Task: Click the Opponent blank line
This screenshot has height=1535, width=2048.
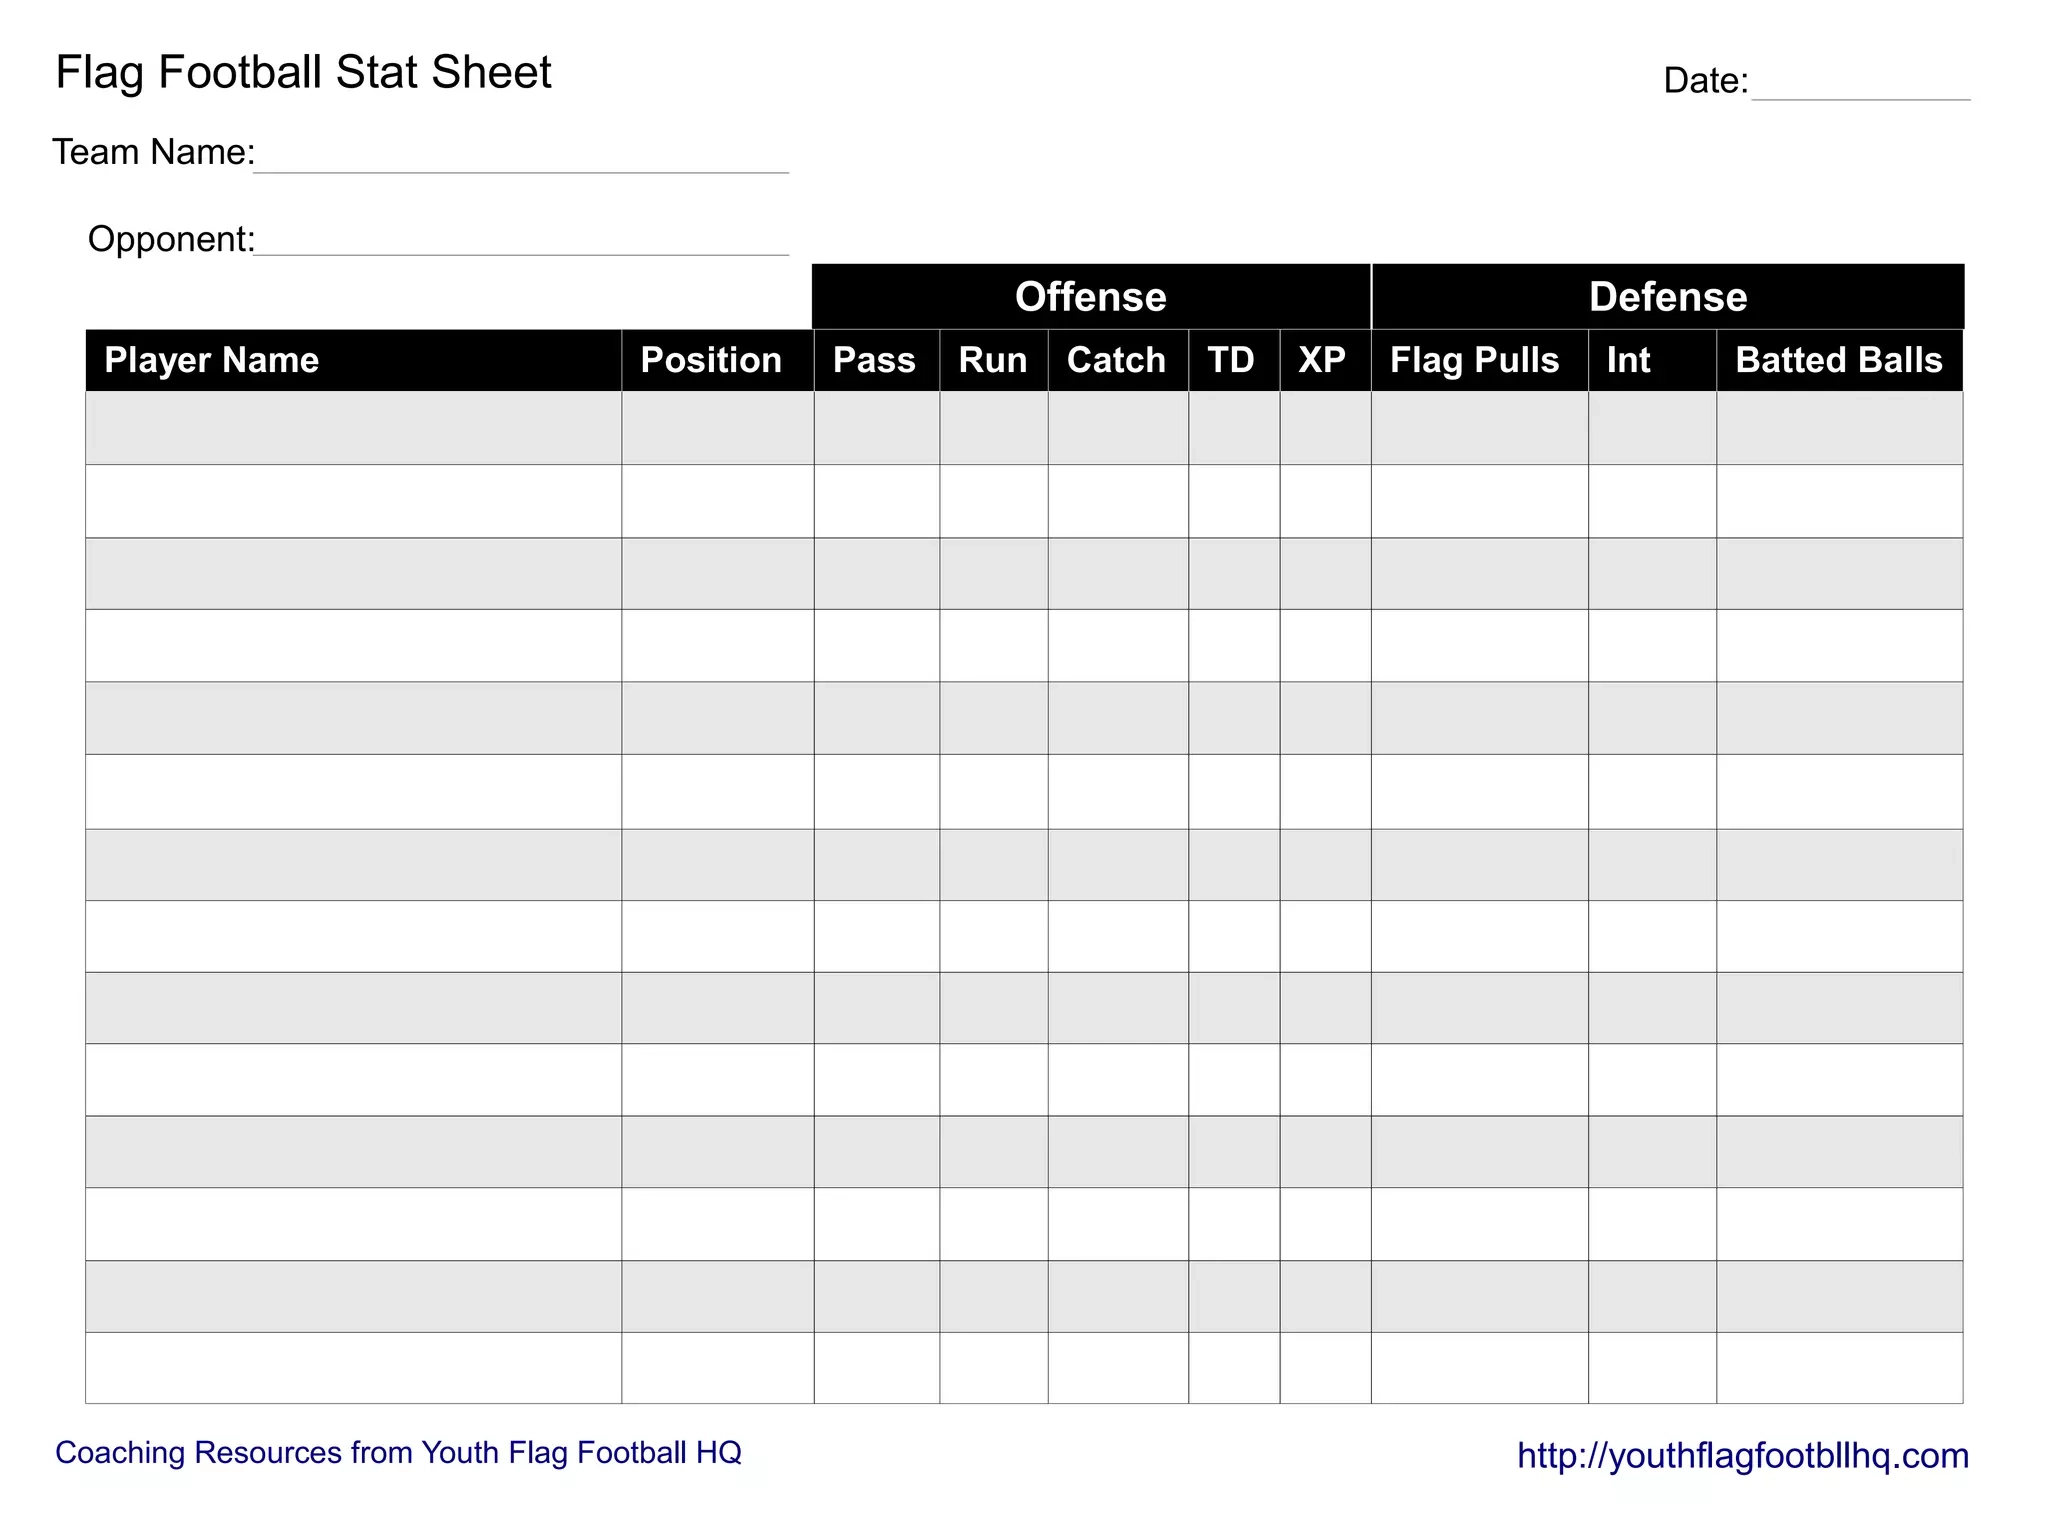Action: tap(520, 241)
